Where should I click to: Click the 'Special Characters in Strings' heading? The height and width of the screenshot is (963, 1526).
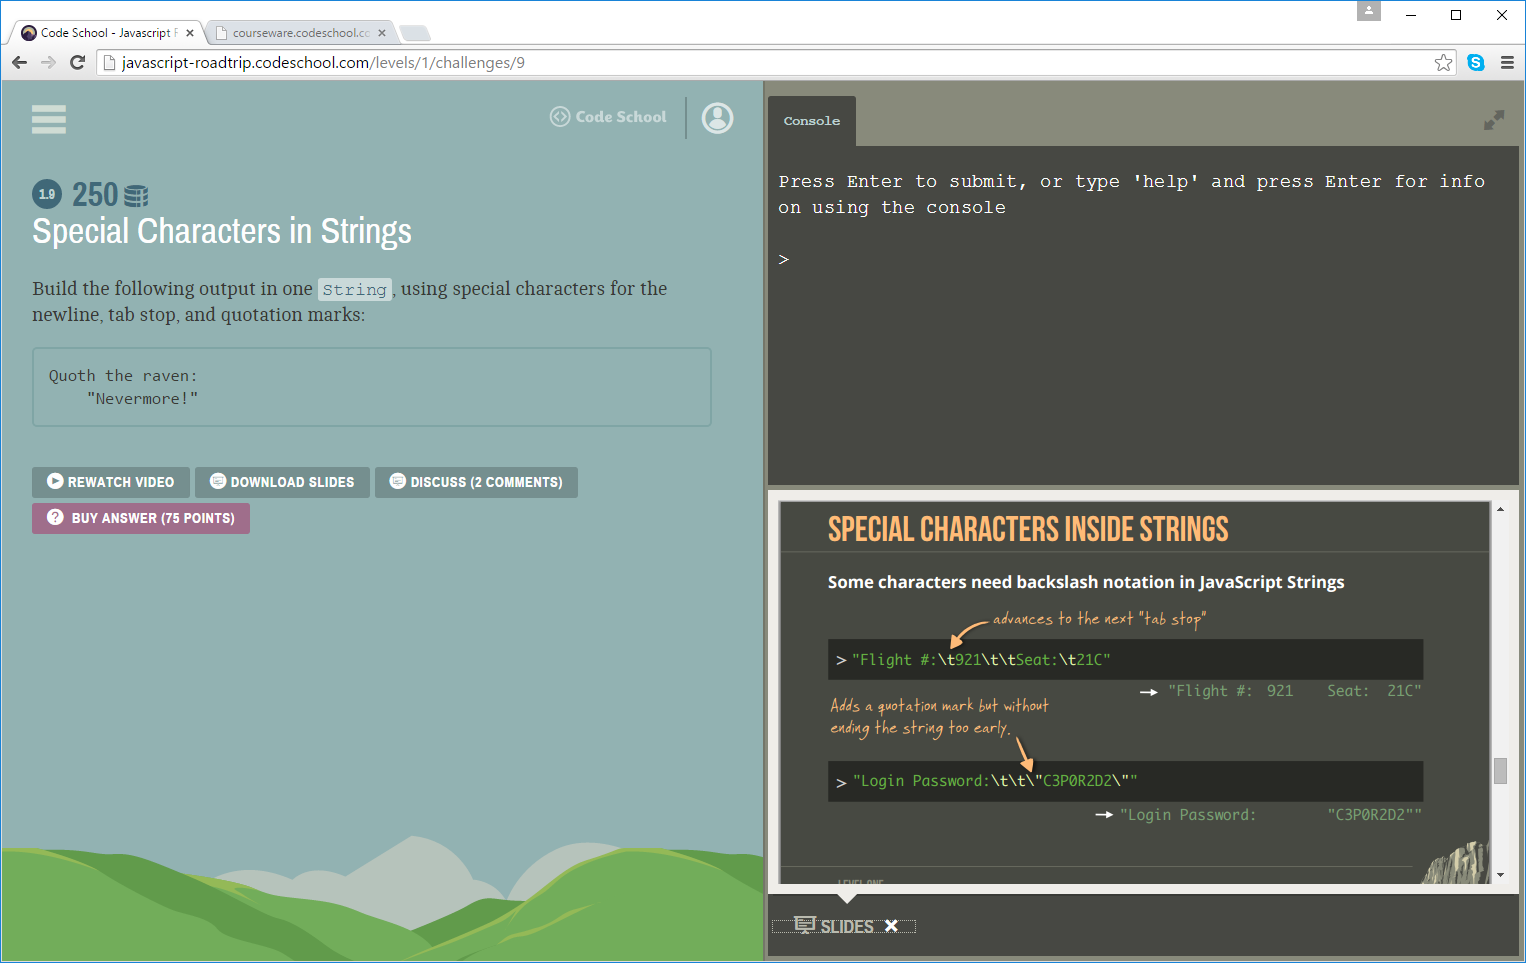pos(222,231)
